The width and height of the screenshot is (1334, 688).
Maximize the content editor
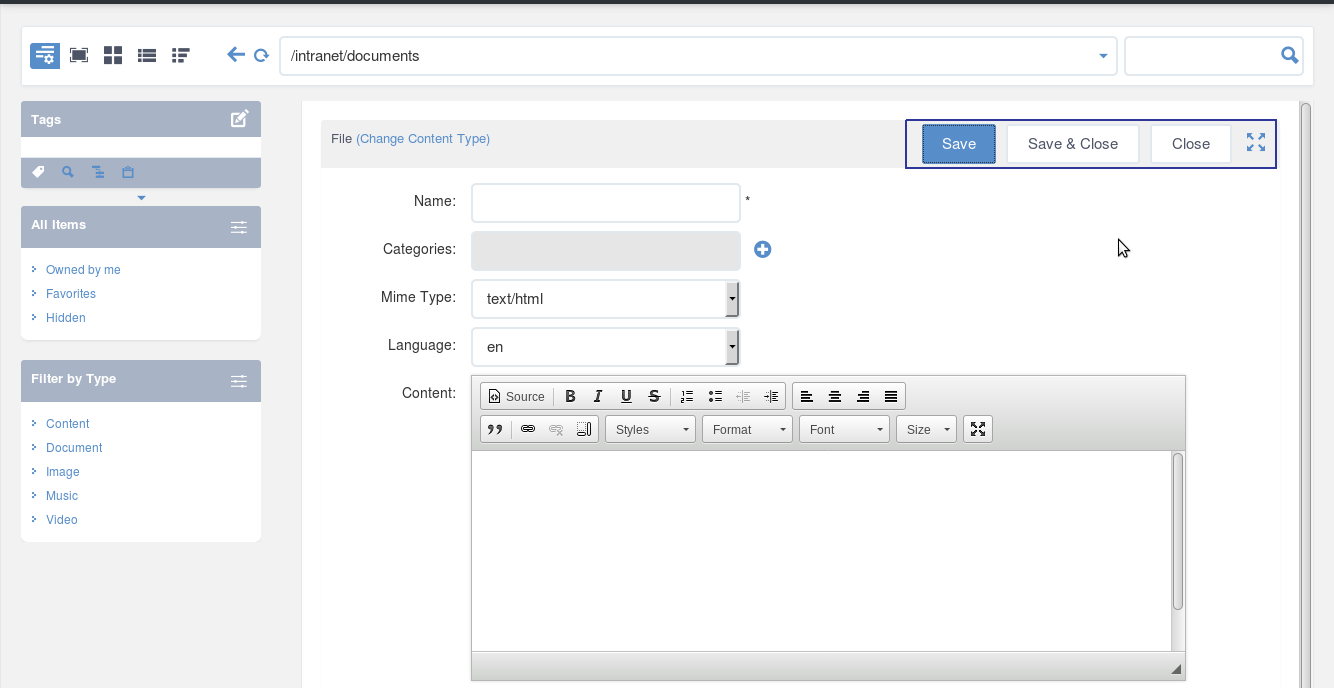(x=978, y=429)
